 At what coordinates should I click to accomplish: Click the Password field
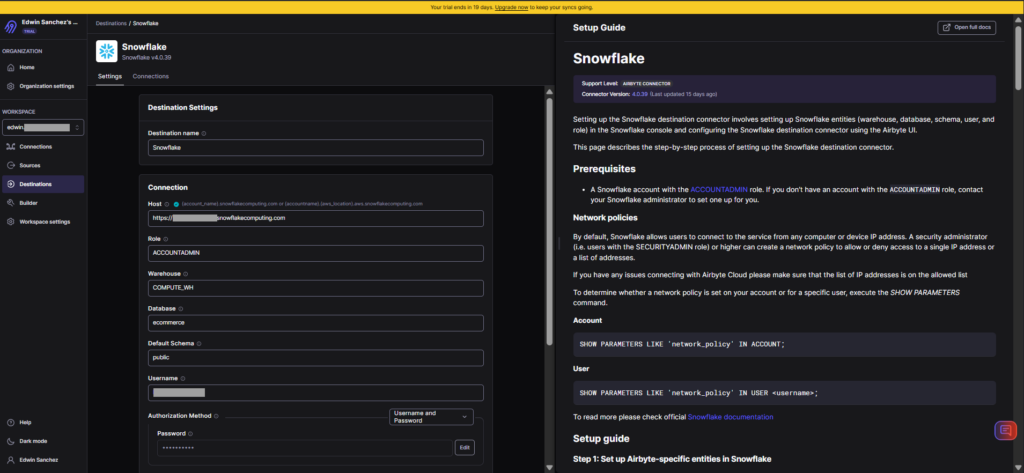[304, 448]
